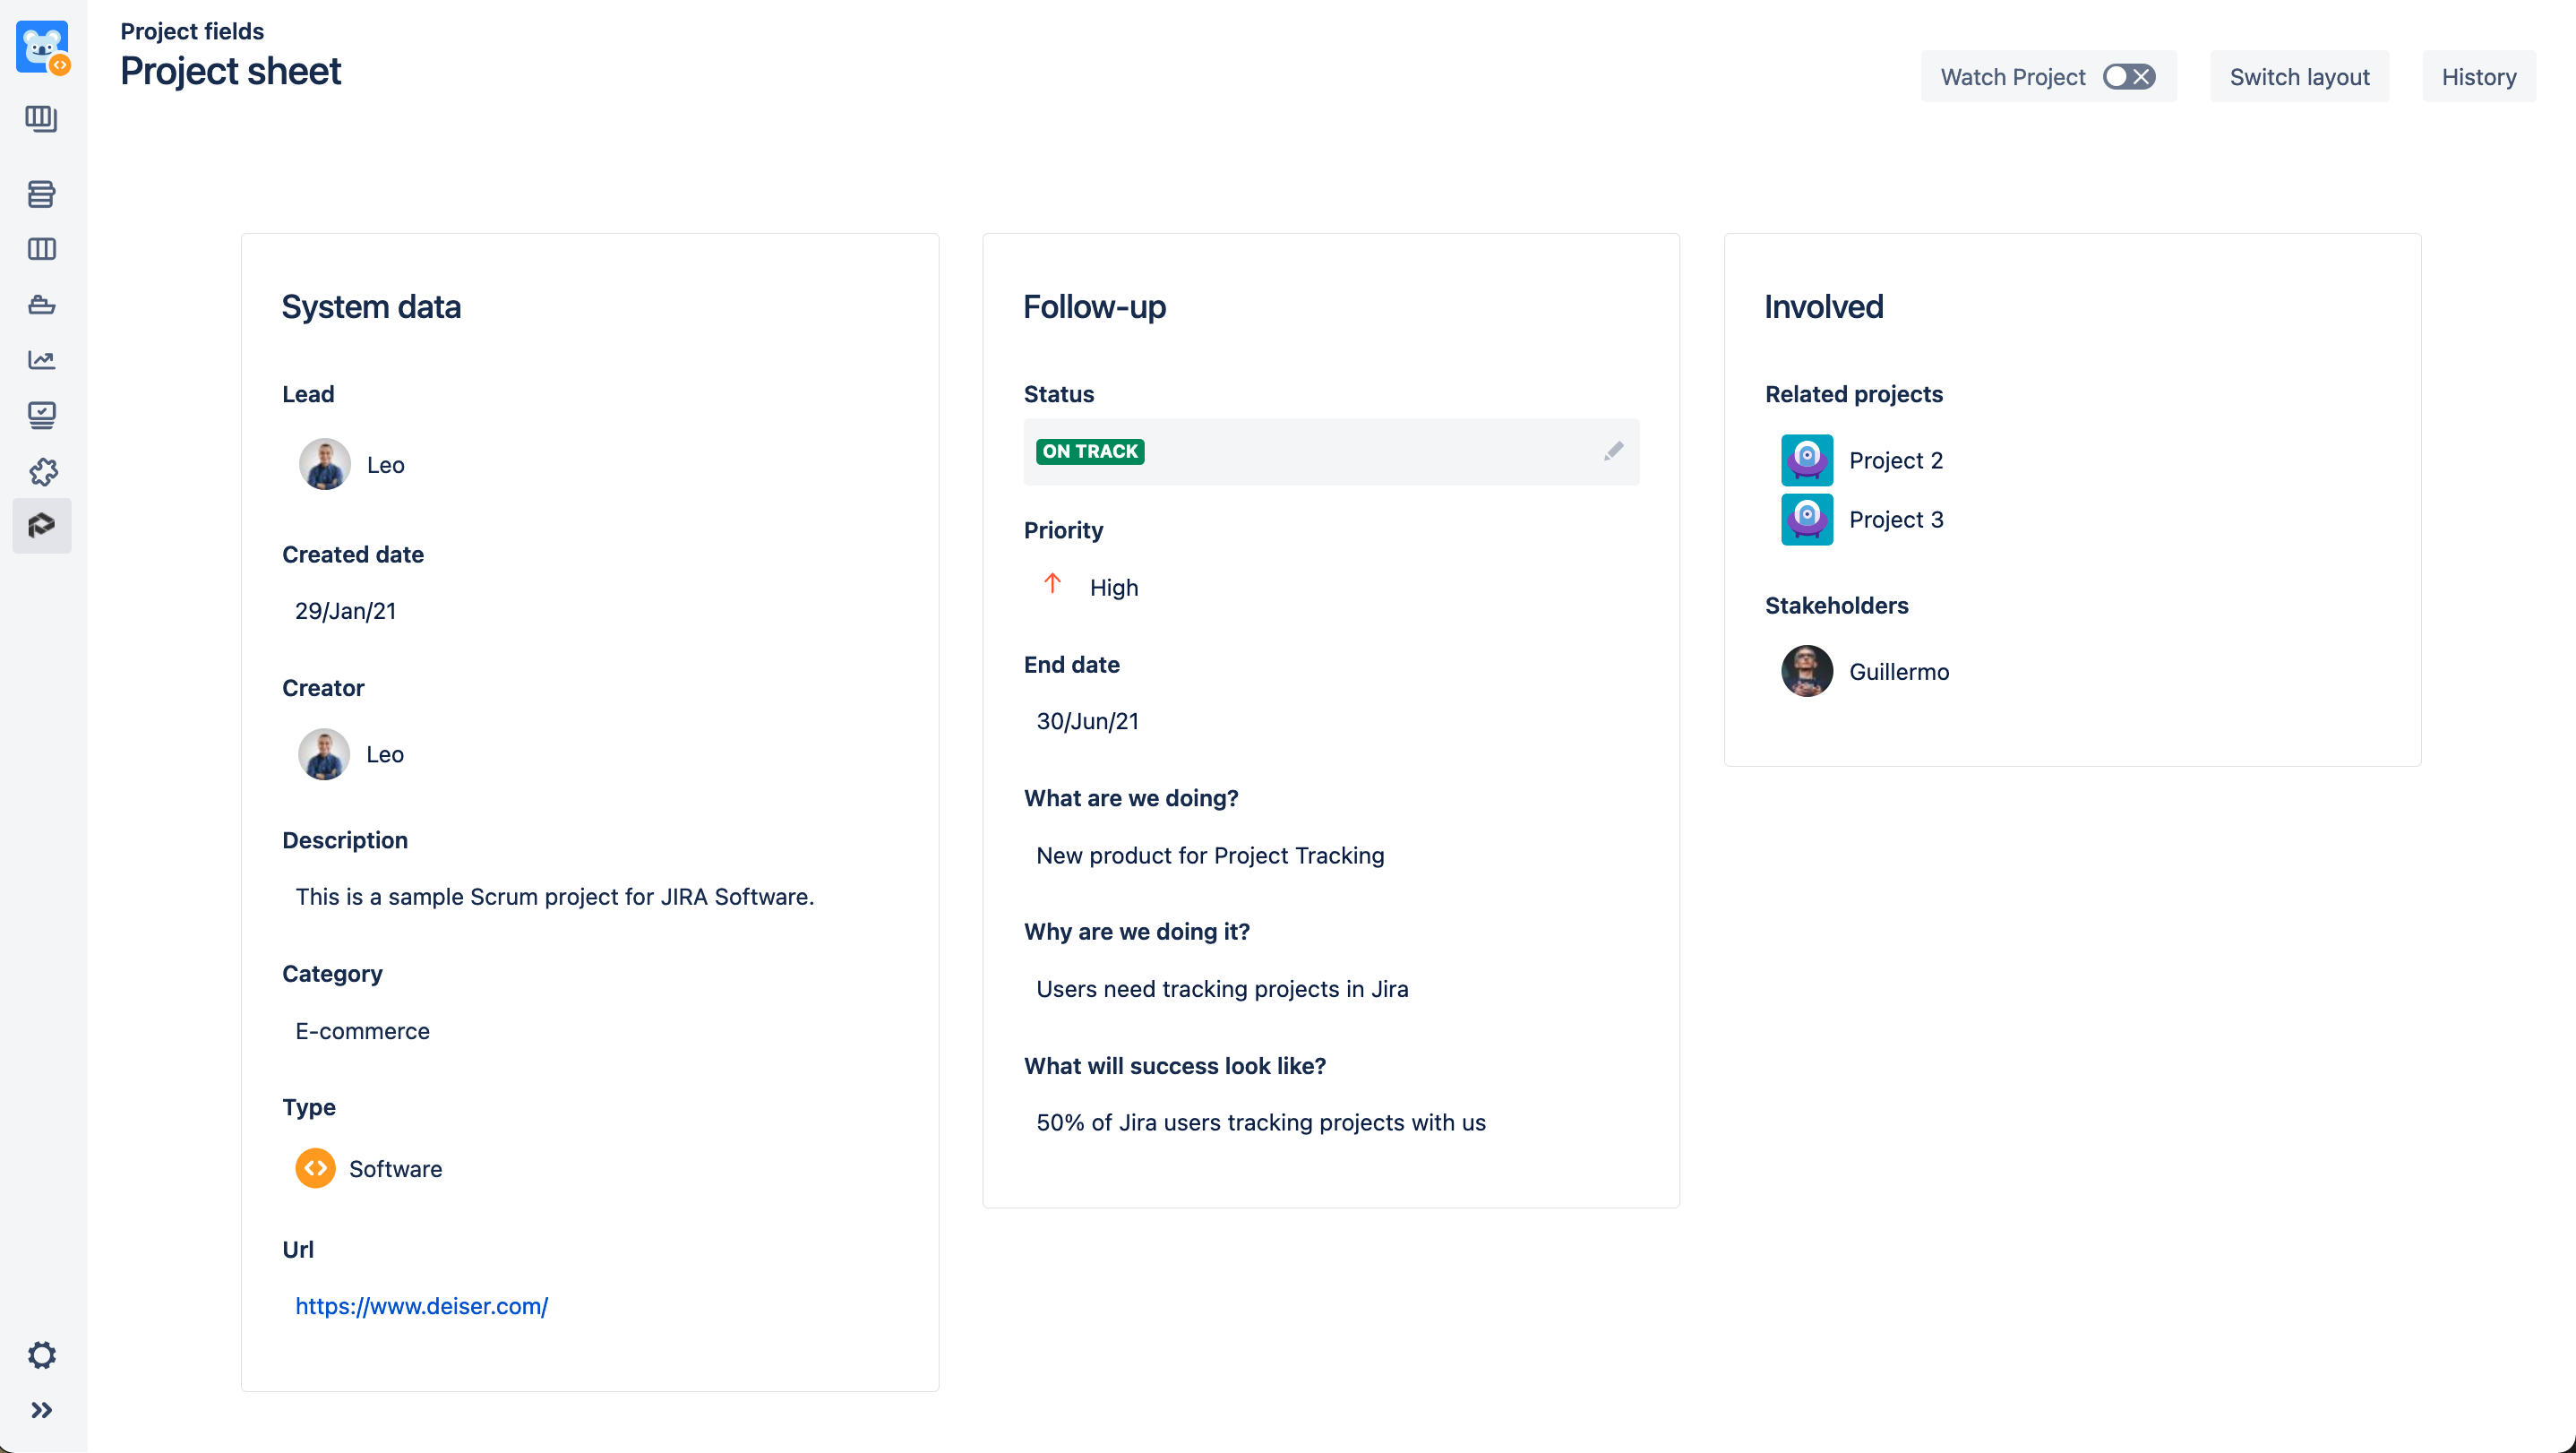Open the boards view in the sidebar
The image size is (2576, 1453).
click(x=41, y=119)
